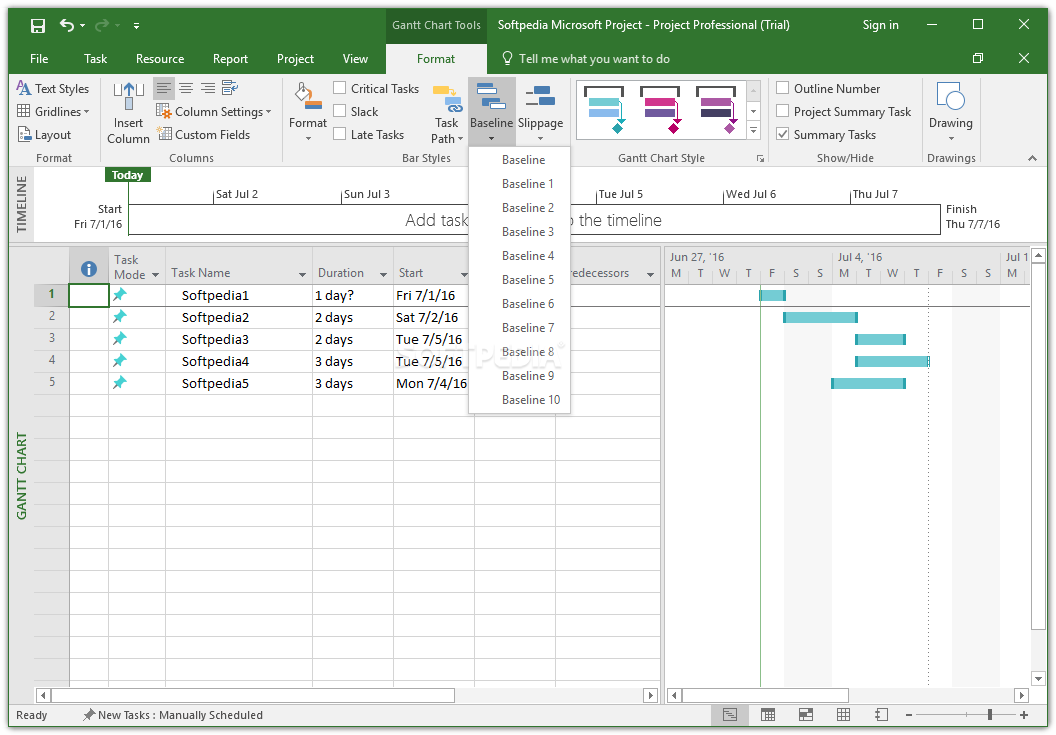Click the lightbulb Tell me icon
Screen dimensions: 1056x735
pos(508,59)
